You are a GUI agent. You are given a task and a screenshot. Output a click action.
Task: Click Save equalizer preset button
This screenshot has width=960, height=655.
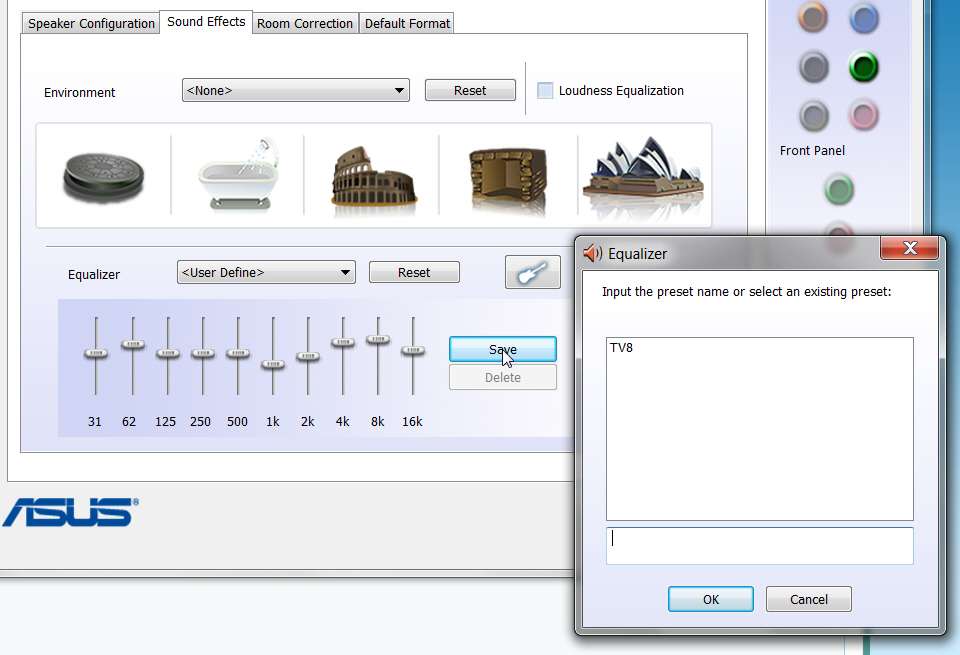pyautogui.click(x=503, y=350)
